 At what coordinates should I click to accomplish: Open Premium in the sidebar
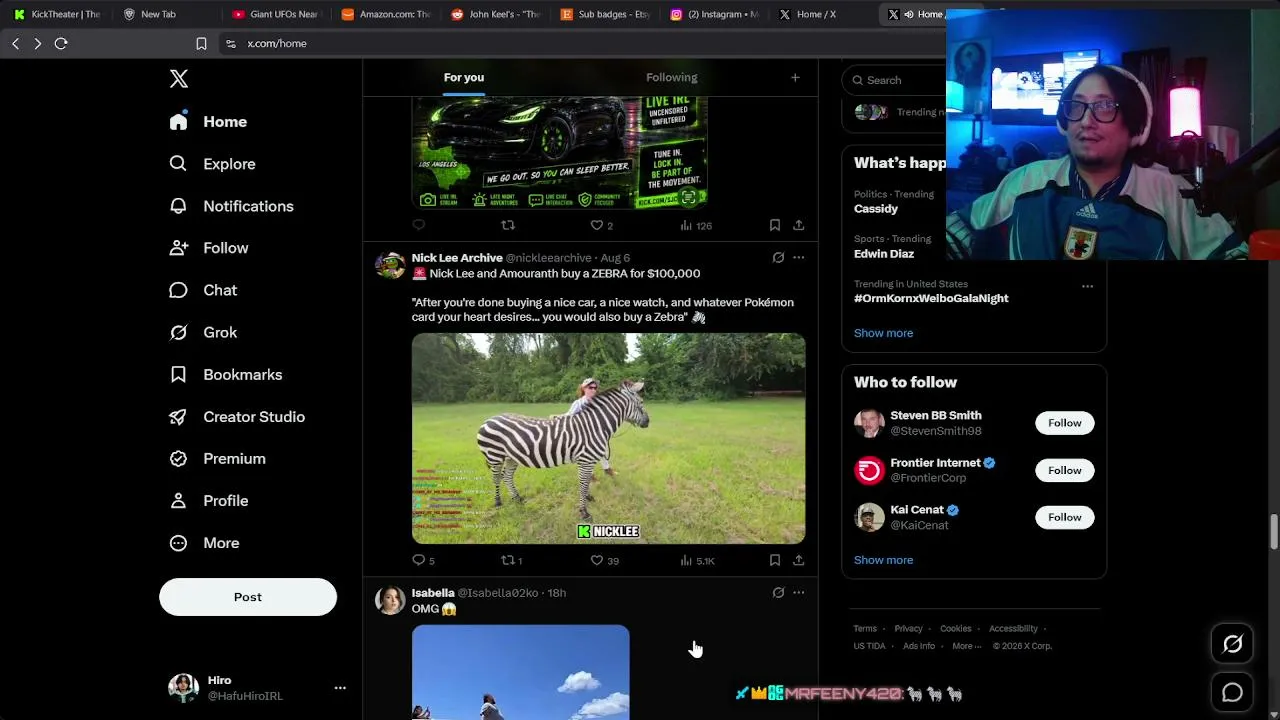coord(218,458)
